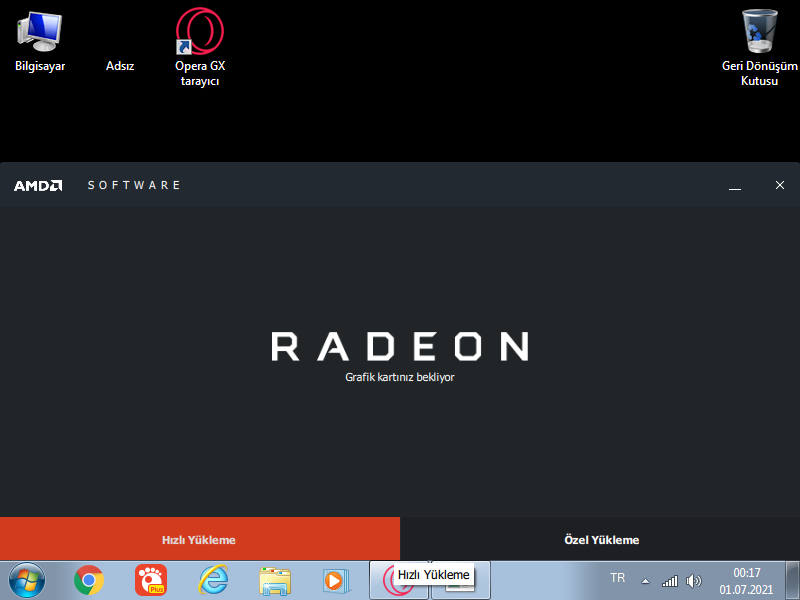Open the GOM Player Plus taskbar icon
Image resolution: width=800 pixels, height=600 pixels.
point(151,580)
